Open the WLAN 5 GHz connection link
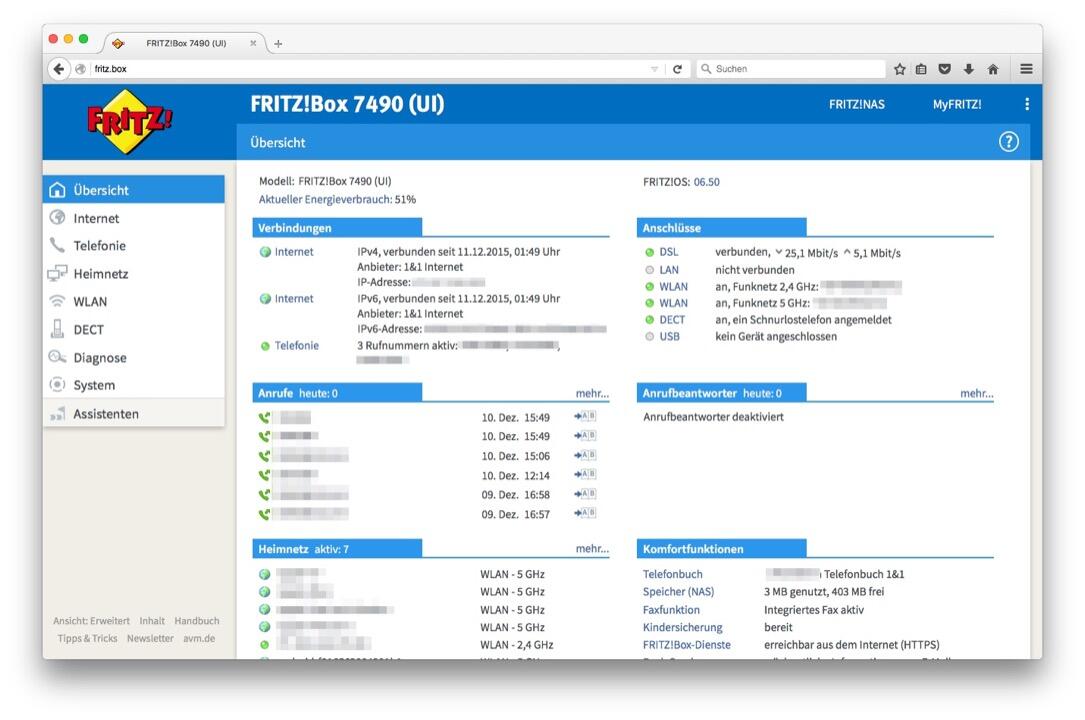This screenshot has width=1085, height=720. coord(673,303)
